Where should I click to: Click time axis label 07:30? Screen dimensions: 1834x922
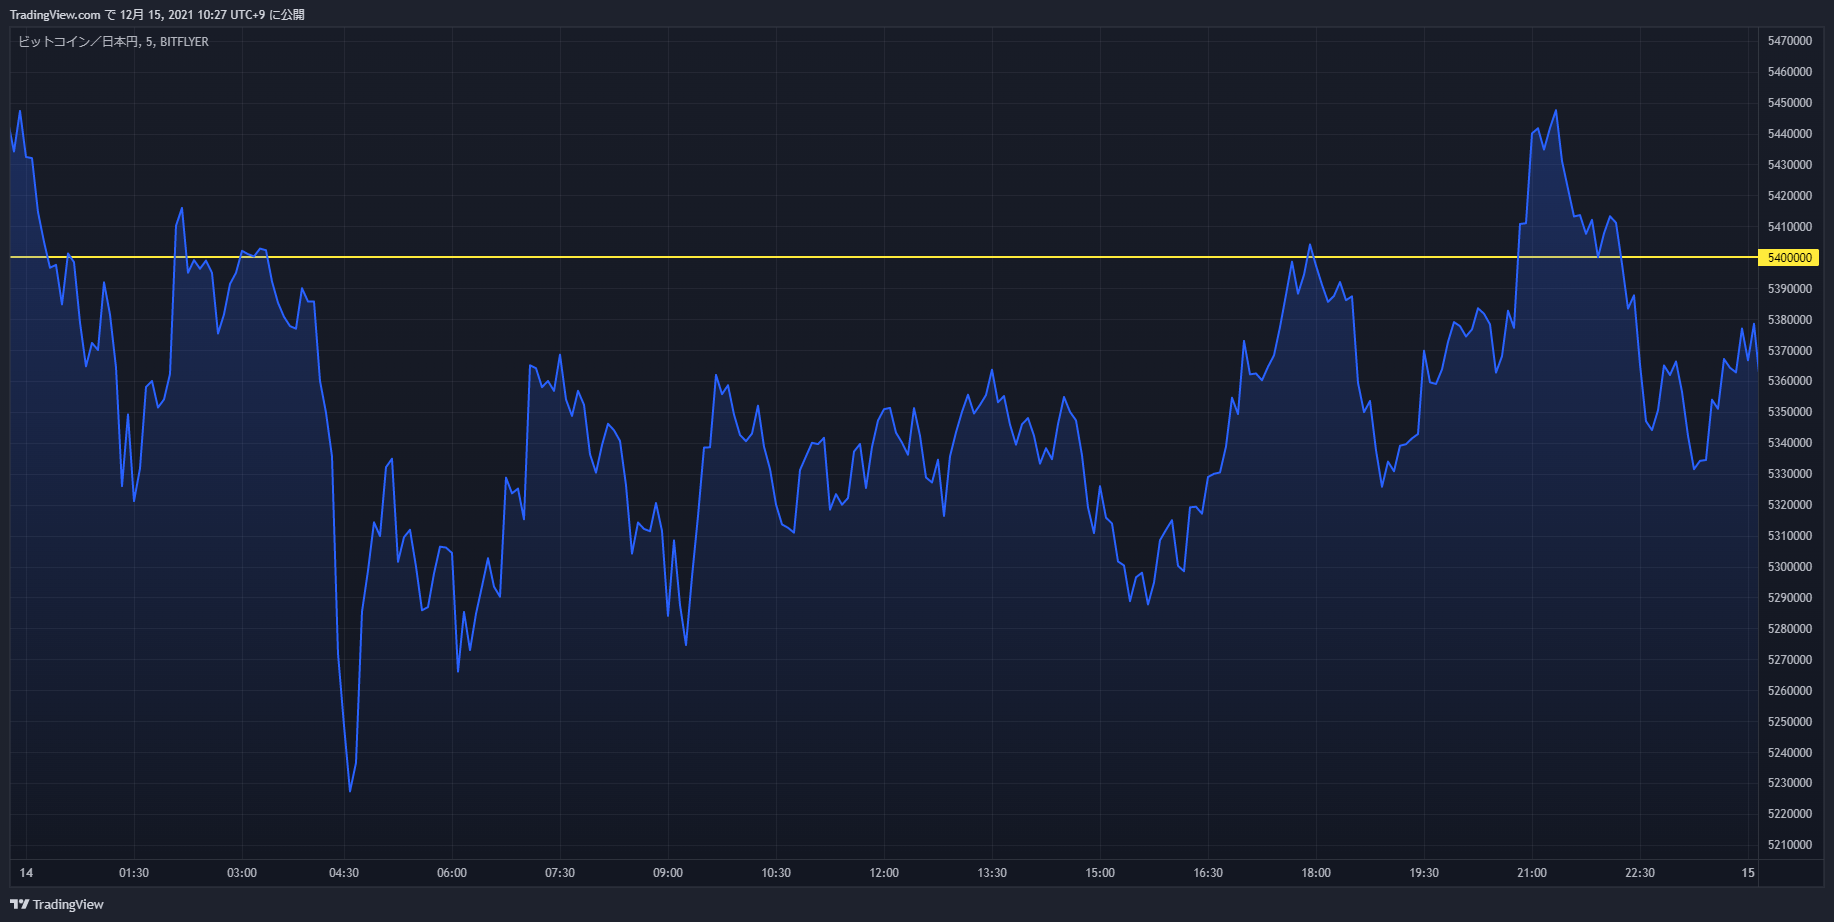click(x=560, y=873)
